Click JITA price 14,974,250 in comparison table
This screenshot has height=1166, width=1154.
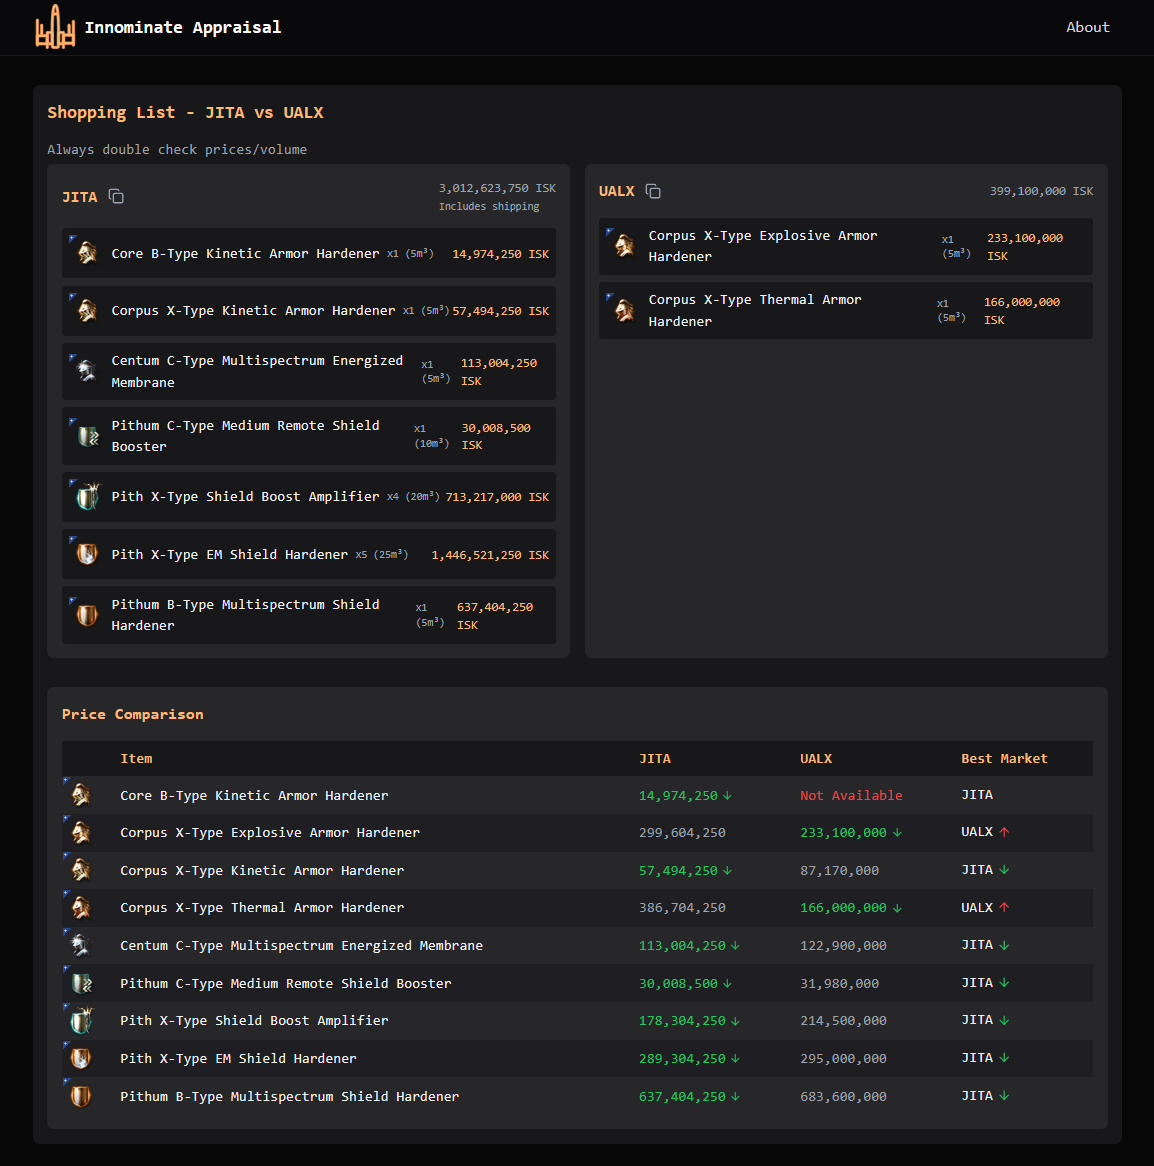click(678, 795)
